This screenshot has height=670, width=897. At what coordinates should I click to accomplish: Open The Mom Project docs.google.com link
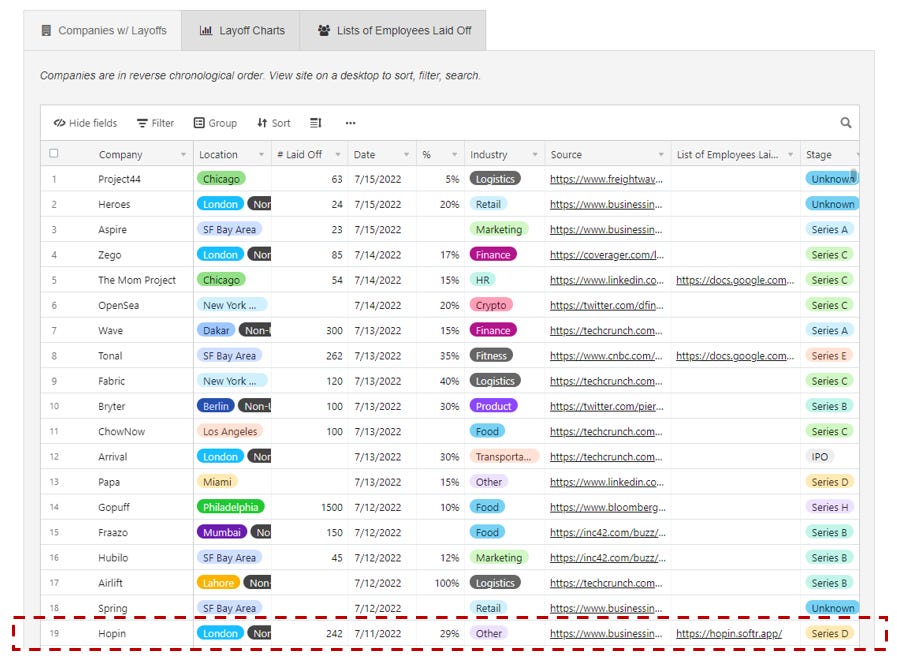click(x=735, y=280)
